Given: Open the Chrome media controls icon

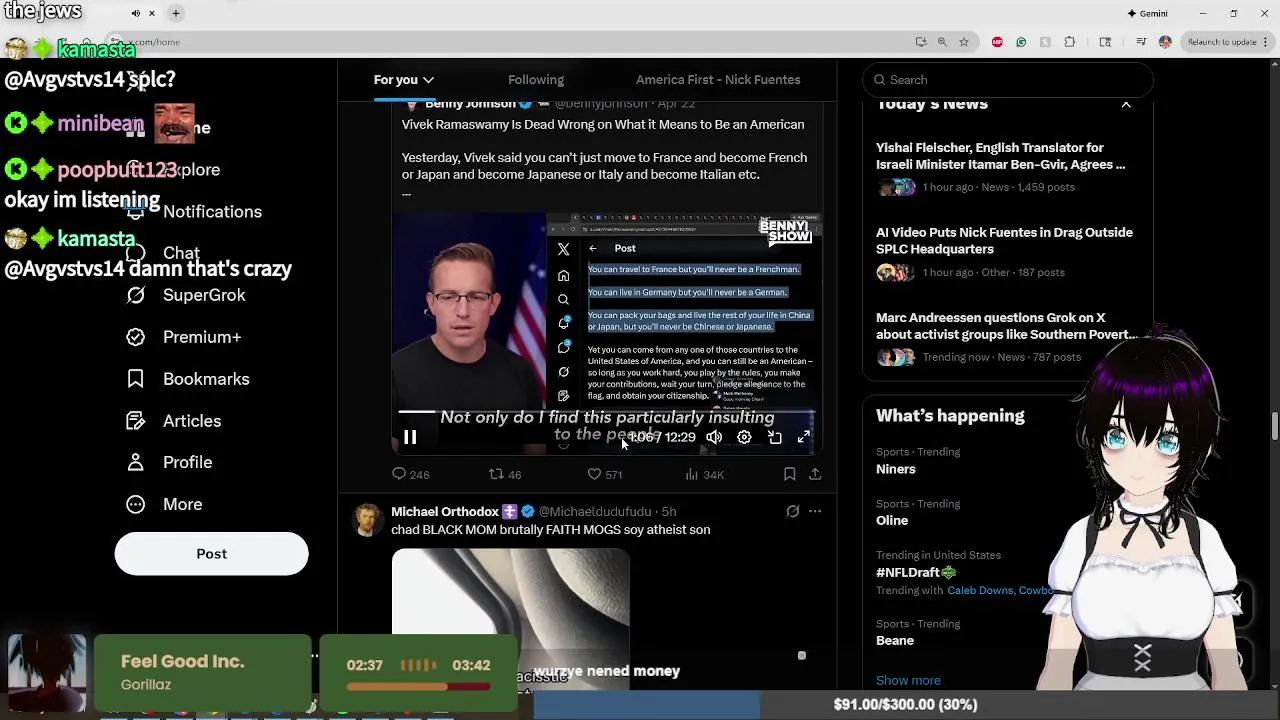Looking at the screenshot, I should [x=1141, y=42].
